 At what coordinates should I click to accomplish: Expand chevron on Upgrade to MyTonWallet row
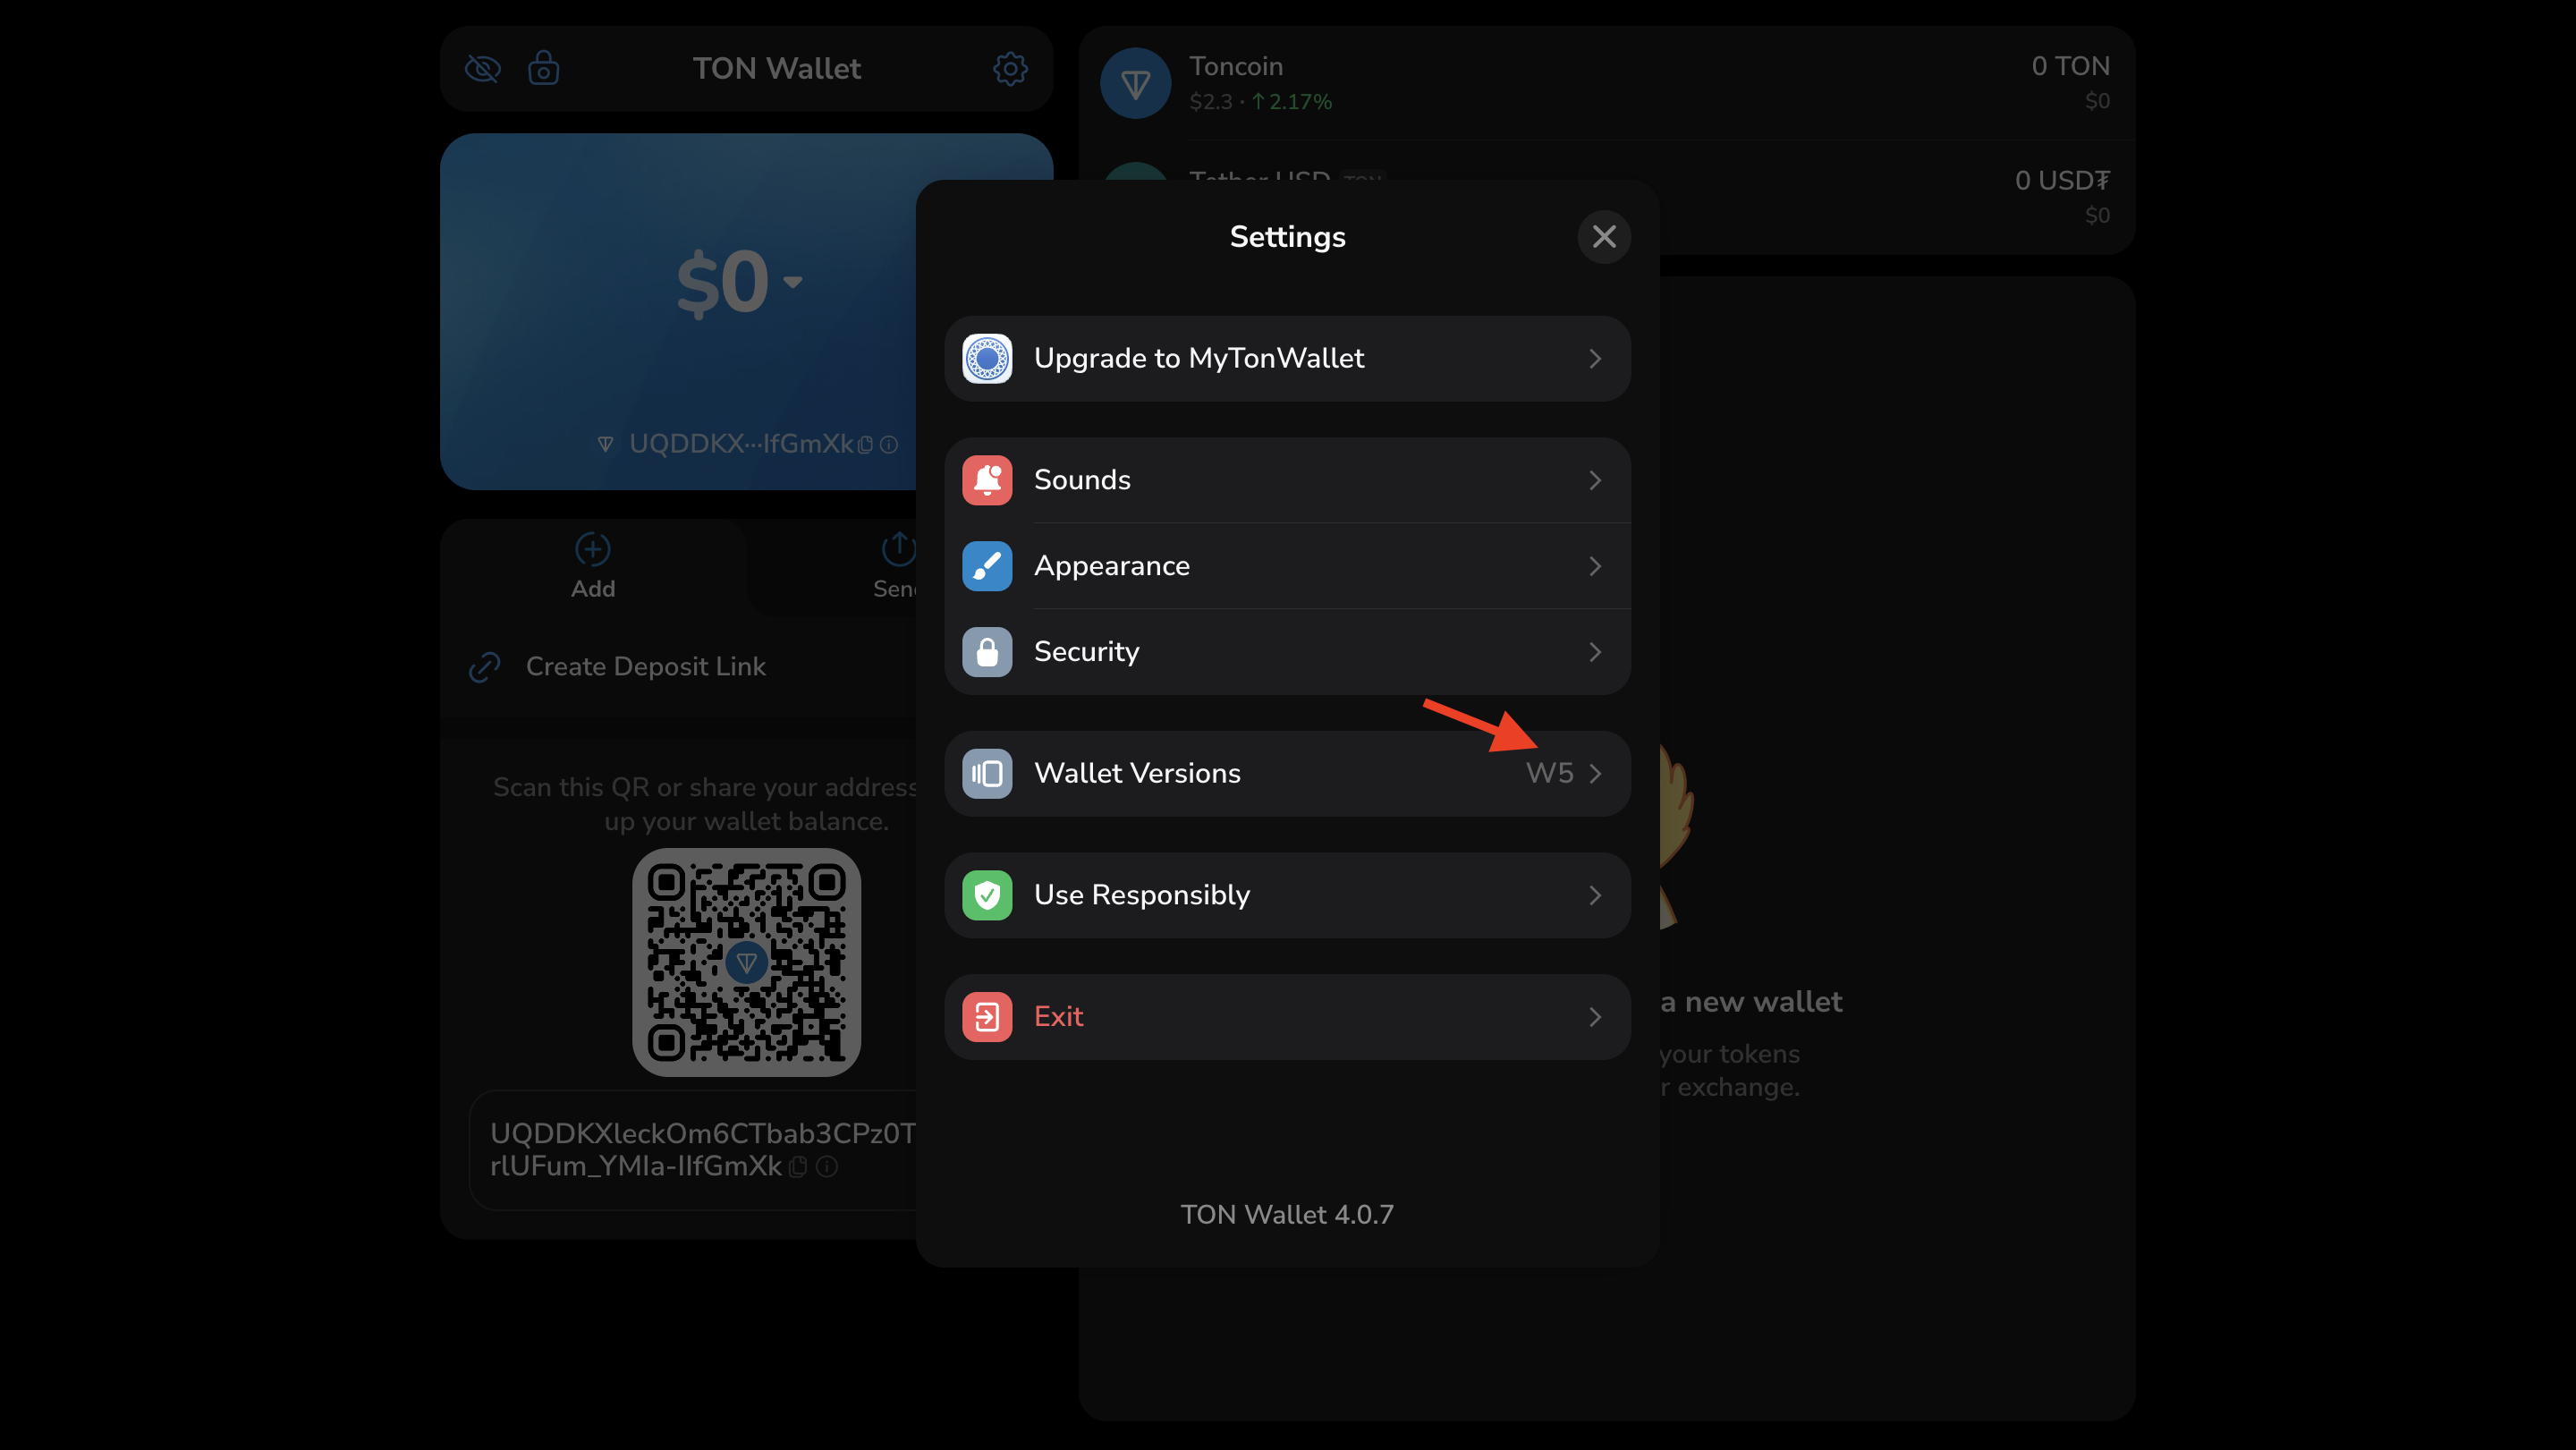pyautogui.click(x=1595, y=358)
